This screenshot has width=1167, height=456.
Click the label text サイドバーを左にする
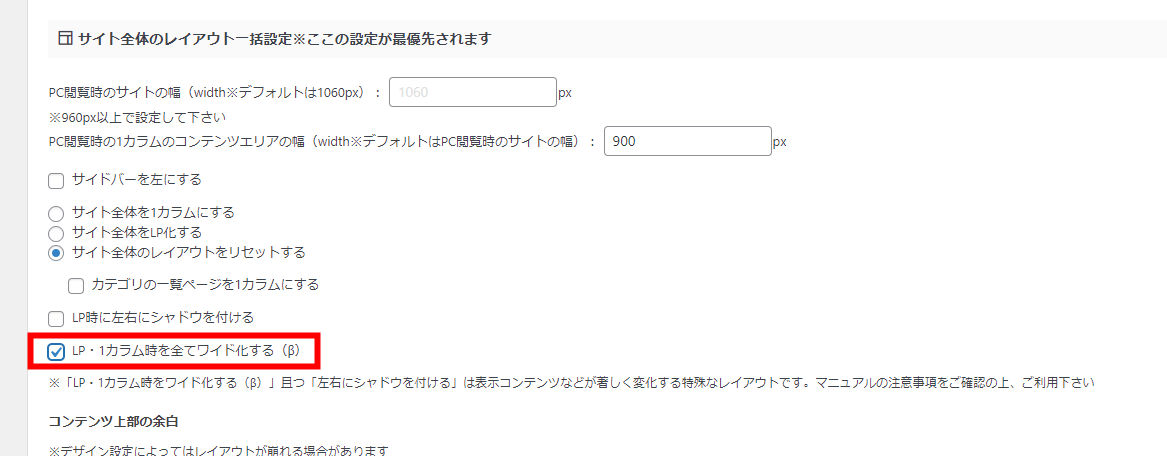137,180
